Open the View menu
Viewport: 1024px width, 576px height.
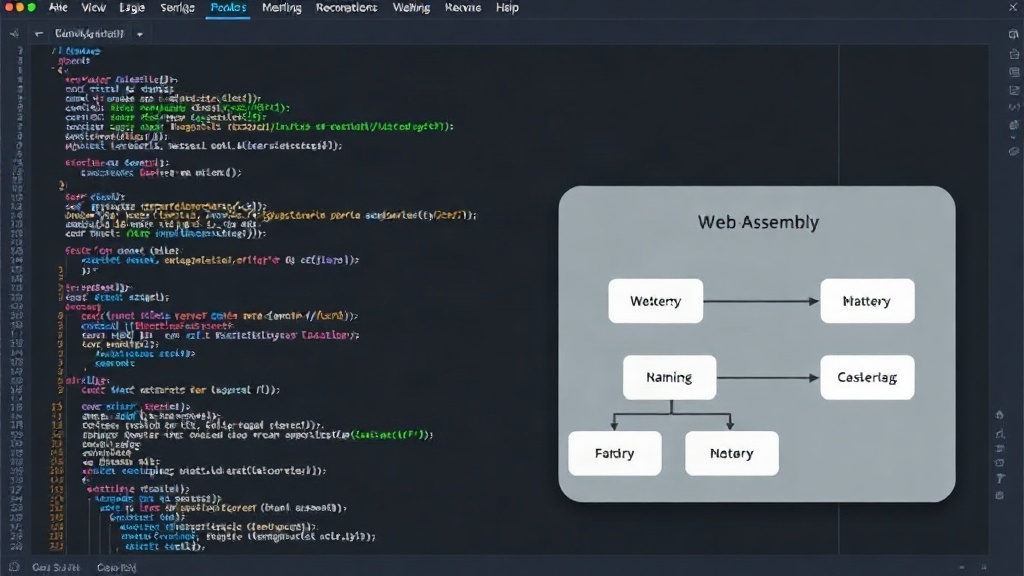pyautogui.click(x=93, y=8)
